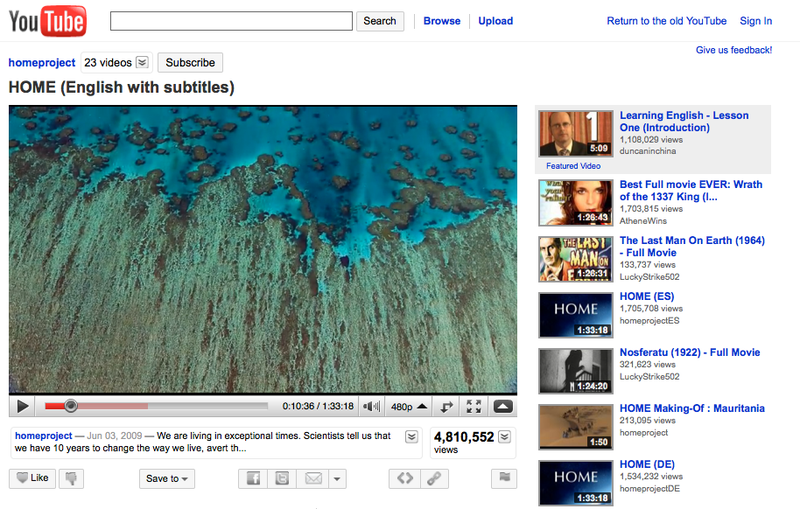Open HOME Making-Of Mauritania thumbnail

click(576, 427)
